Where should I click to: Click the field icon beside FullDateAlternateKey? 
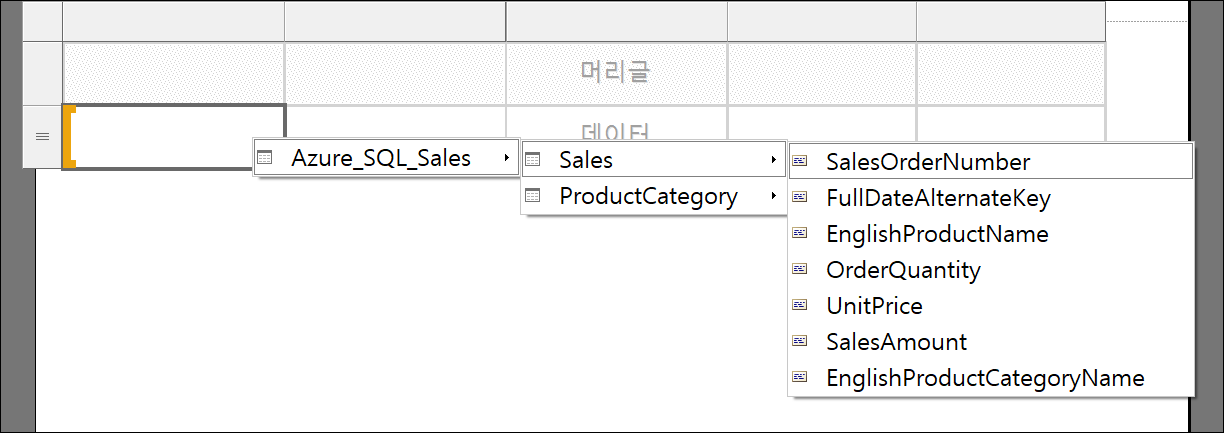[x=800, y=198]
